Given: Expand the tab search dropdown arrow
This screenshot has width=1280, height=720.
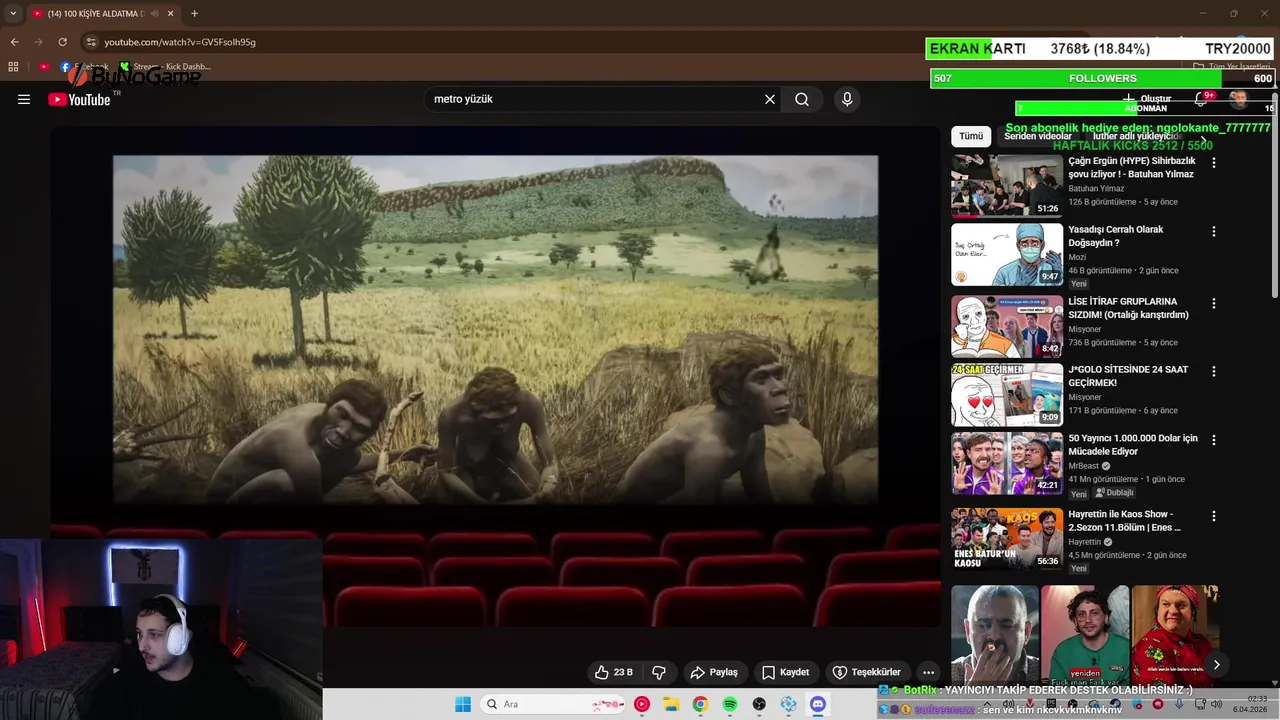Looking at the screenshot, I should [13, 13].
